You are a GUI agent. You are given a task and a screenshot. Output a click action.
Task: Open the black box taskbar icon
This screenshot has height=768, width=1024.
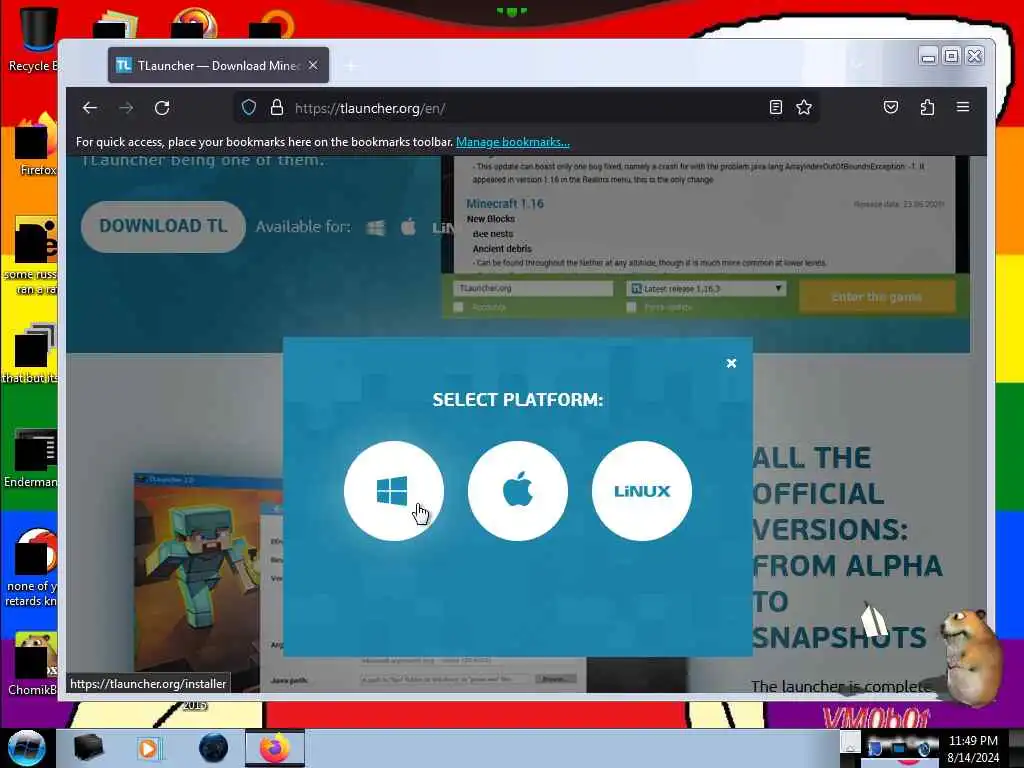pyautogui.click(x=88, y=748)
